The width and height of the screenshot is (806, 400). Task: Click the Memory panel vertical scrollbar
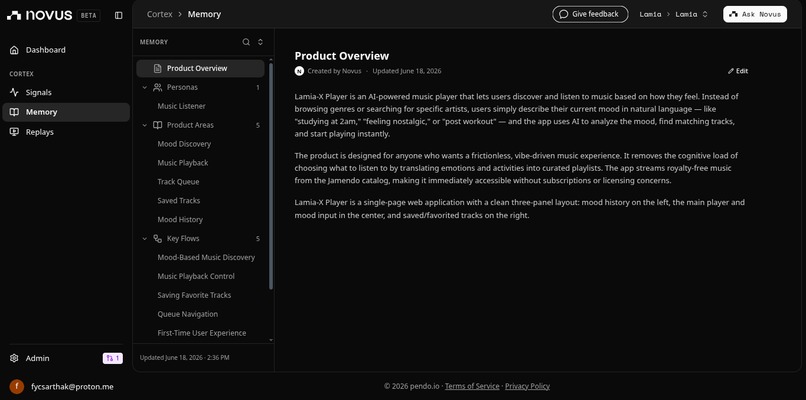tap(271, 175)
